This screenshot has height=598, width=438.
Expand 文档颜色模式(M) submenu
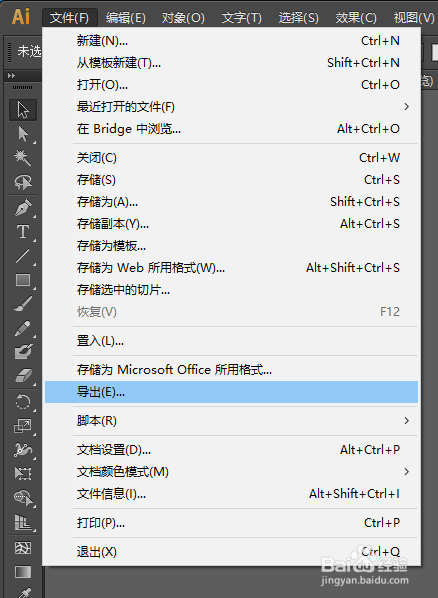pos(232,472)
